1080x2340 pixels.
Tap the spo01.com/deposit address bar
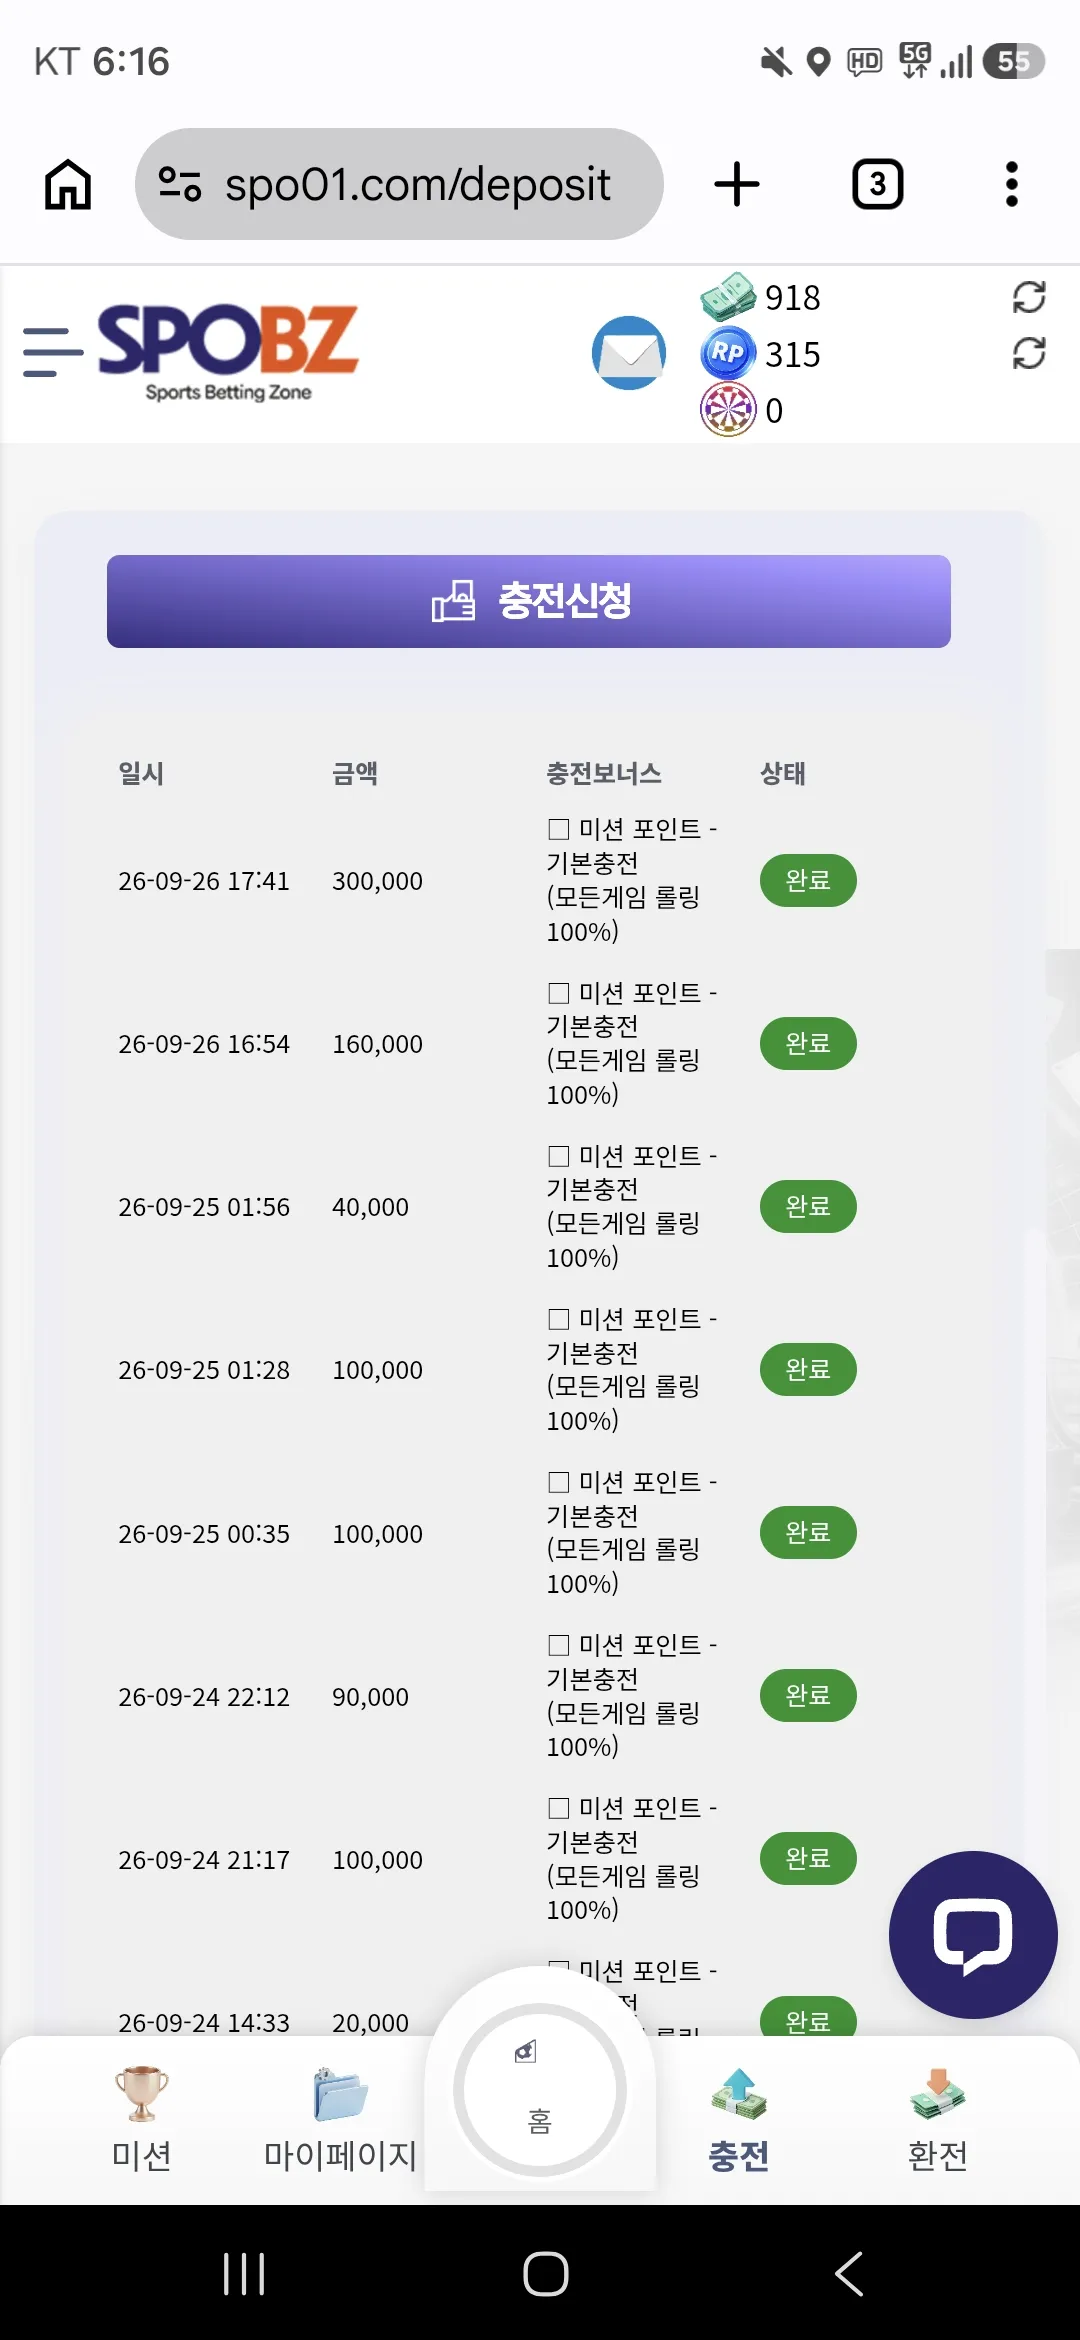coord(399,184)
